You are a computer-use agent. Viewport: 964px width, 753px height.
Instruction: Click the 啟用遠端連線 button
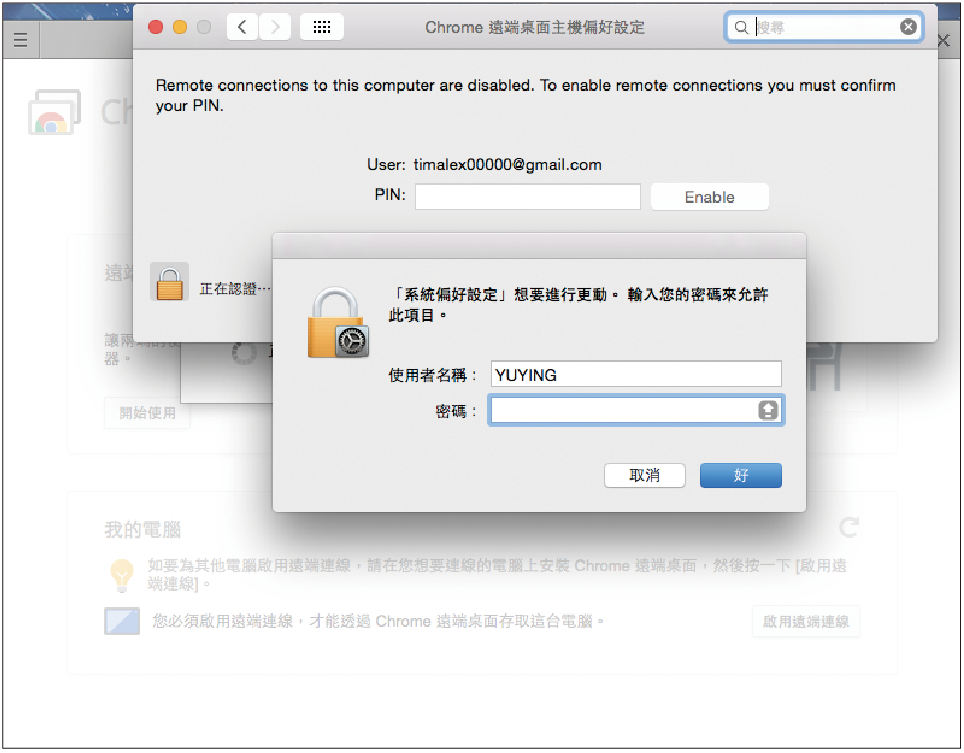[805, 621]
